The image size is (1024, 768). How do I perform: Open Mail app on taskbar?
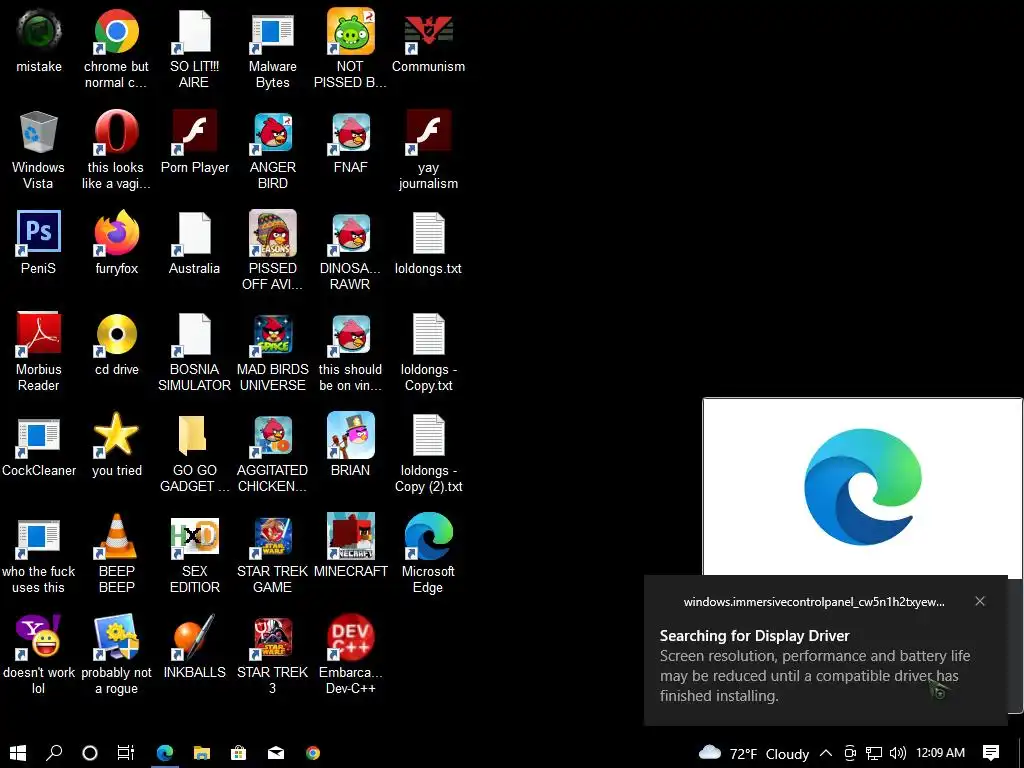point(276,753)
